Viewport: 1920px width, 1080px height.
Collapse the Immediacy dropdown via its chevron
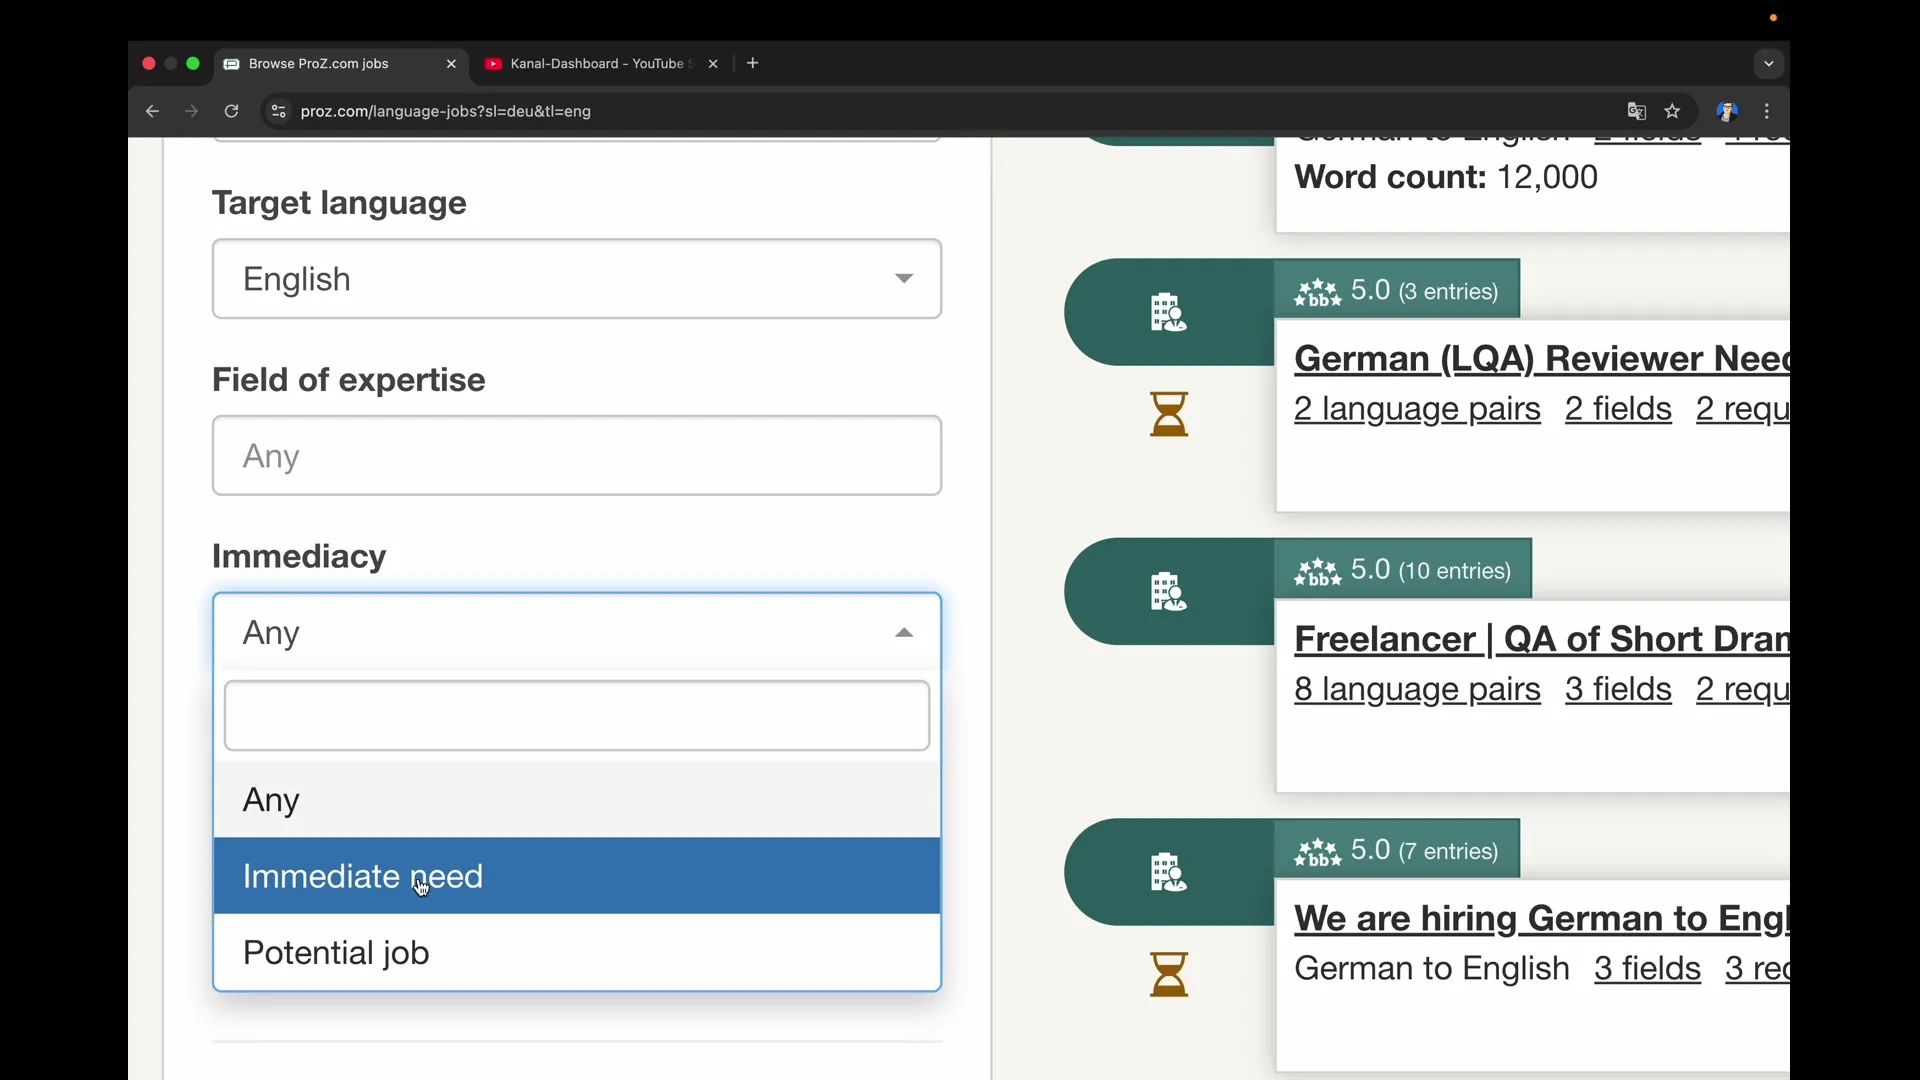click(x=903, y=633)
